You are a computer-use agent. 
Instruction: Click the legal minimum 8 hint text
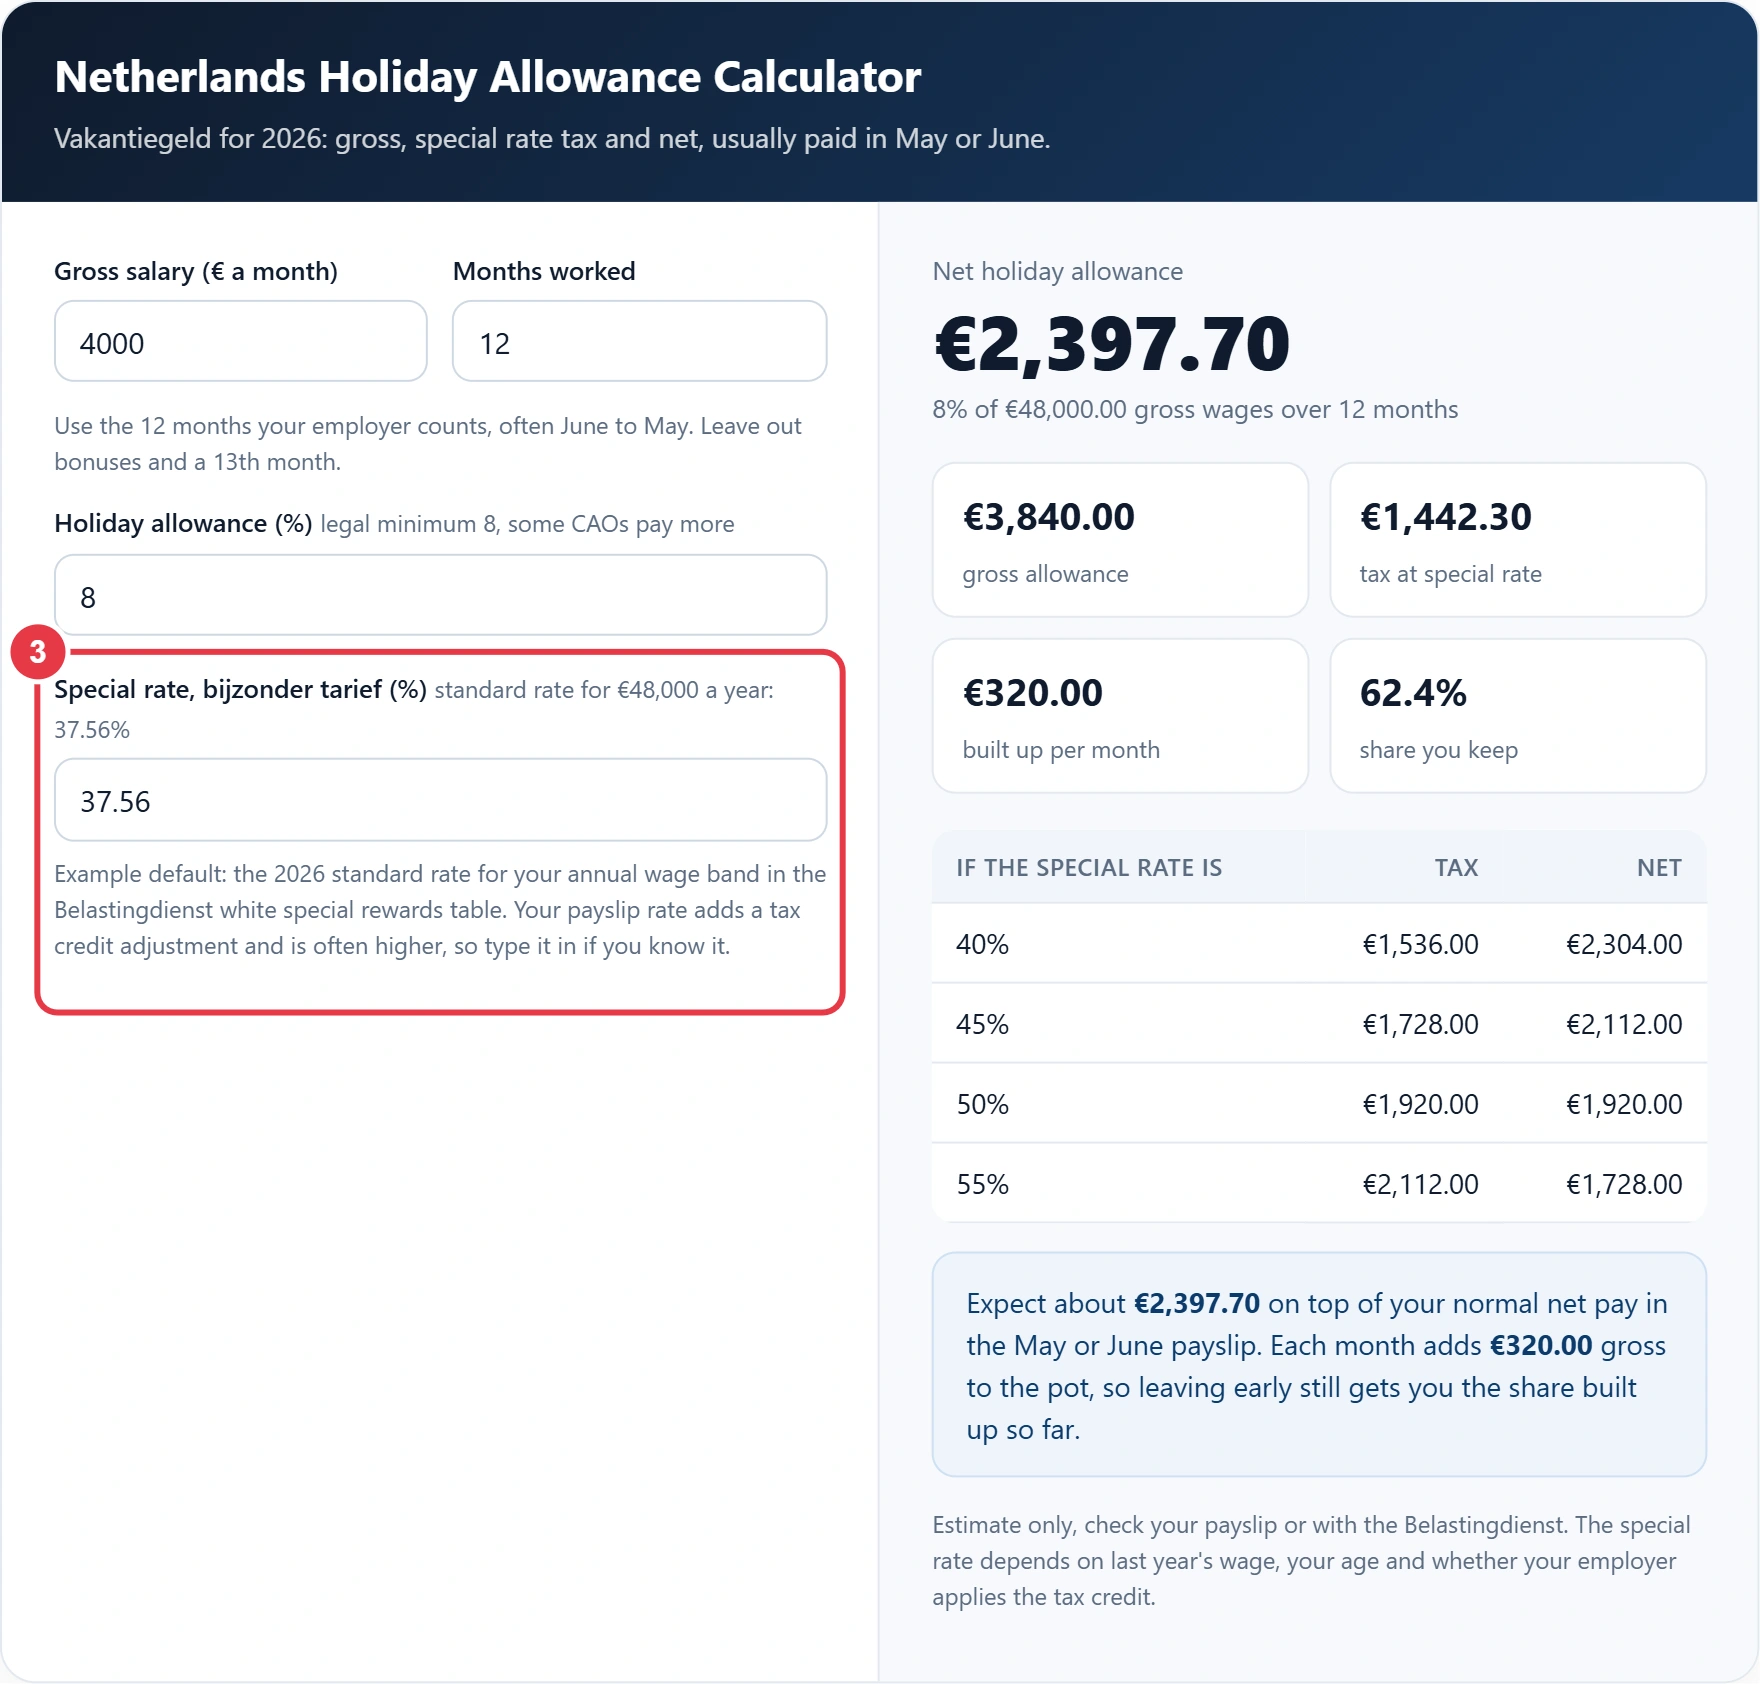click(x=527, y=523)
